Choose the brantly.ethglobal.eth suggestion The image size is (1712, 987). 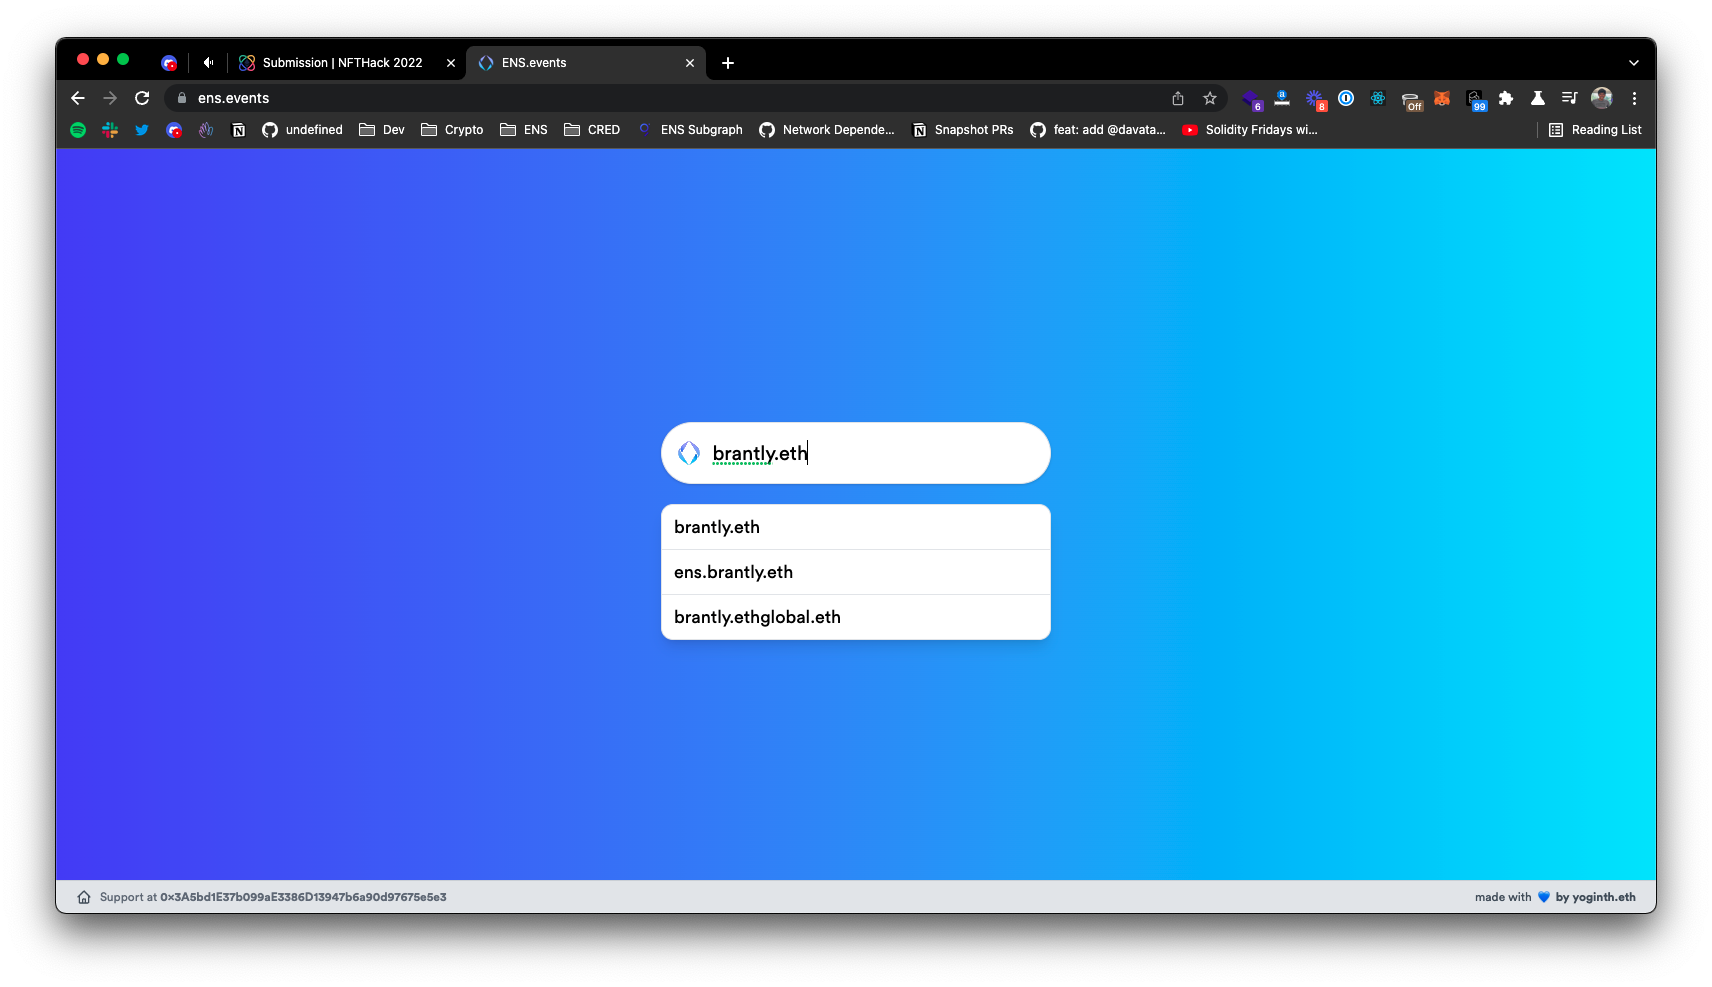pyautogui.click(x=856, y=617)
